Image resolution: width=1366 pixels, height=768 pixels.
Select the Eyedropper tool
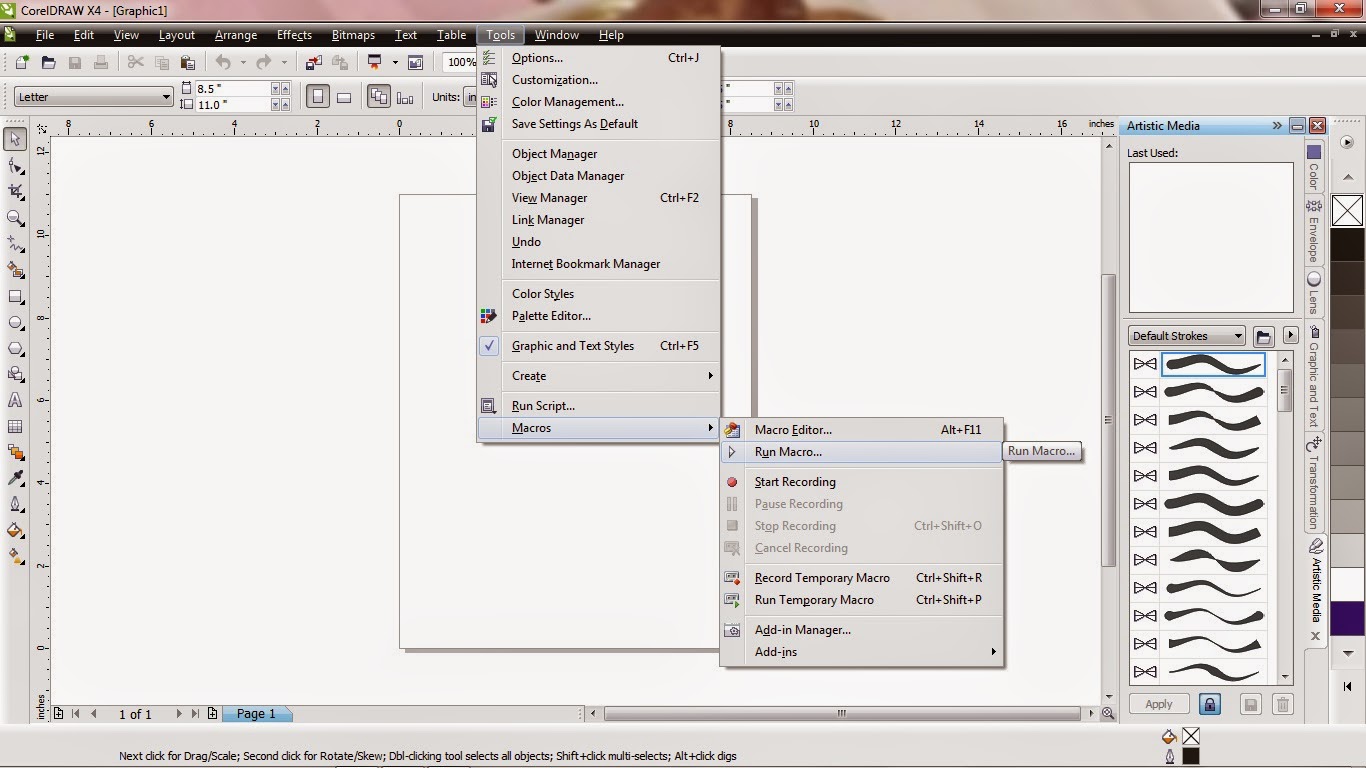click(x=15, y=479)
